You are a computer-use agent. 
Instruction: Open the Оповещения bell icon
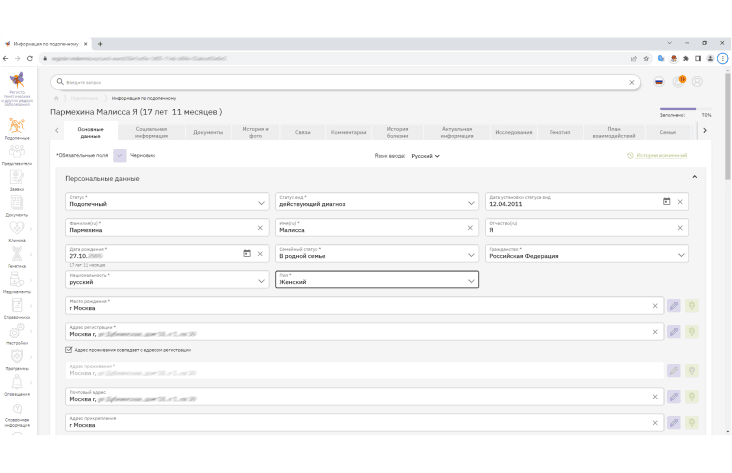[x=17, y=382]
